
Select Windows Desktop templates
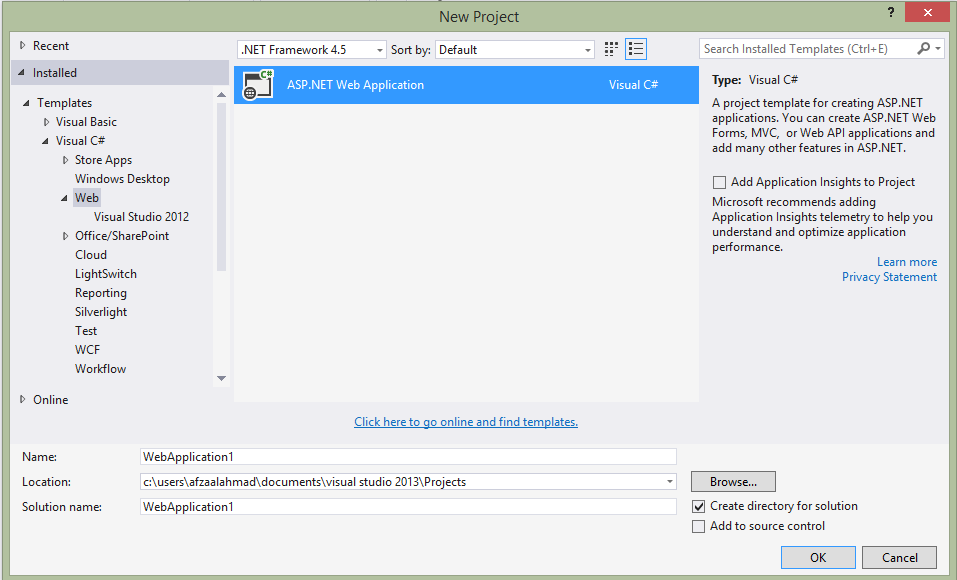(122, 179)
